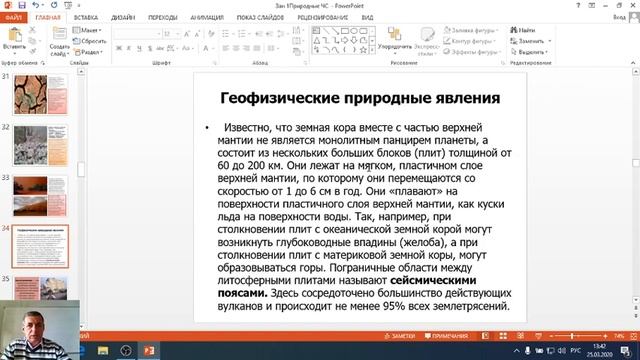This screenshot has height=360, width=640.
Task: Click the Cut scissors icon
Action: [33, 30]
